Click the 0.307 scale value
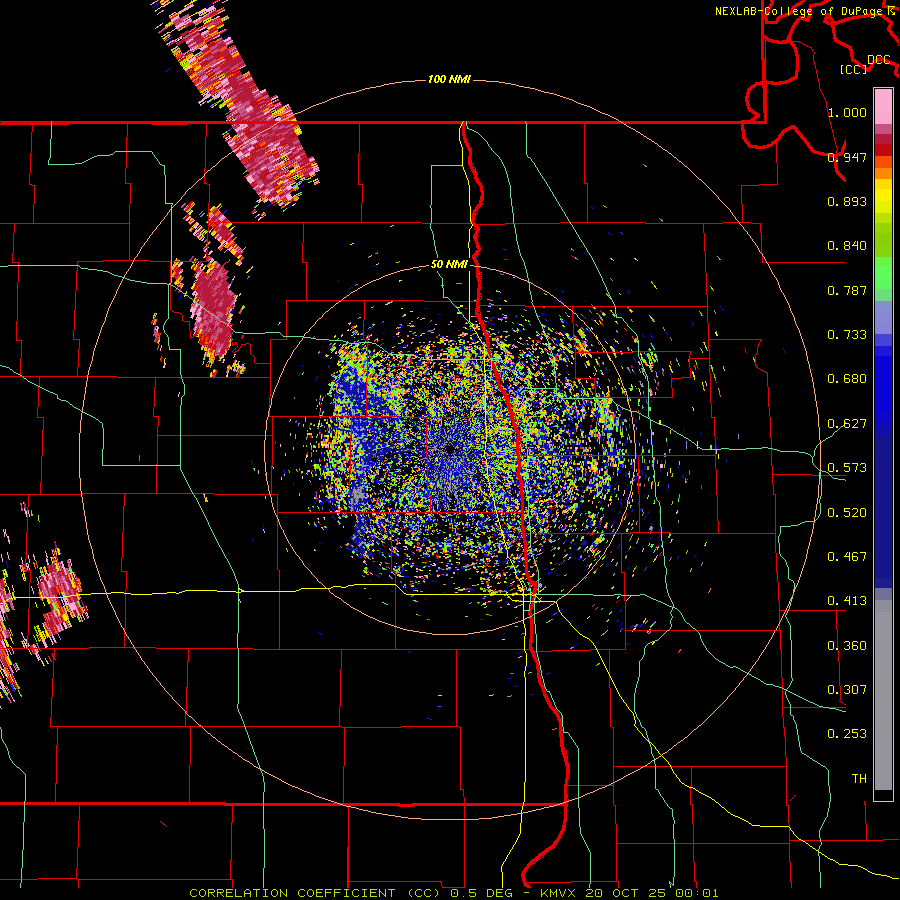 click(847, 690)
